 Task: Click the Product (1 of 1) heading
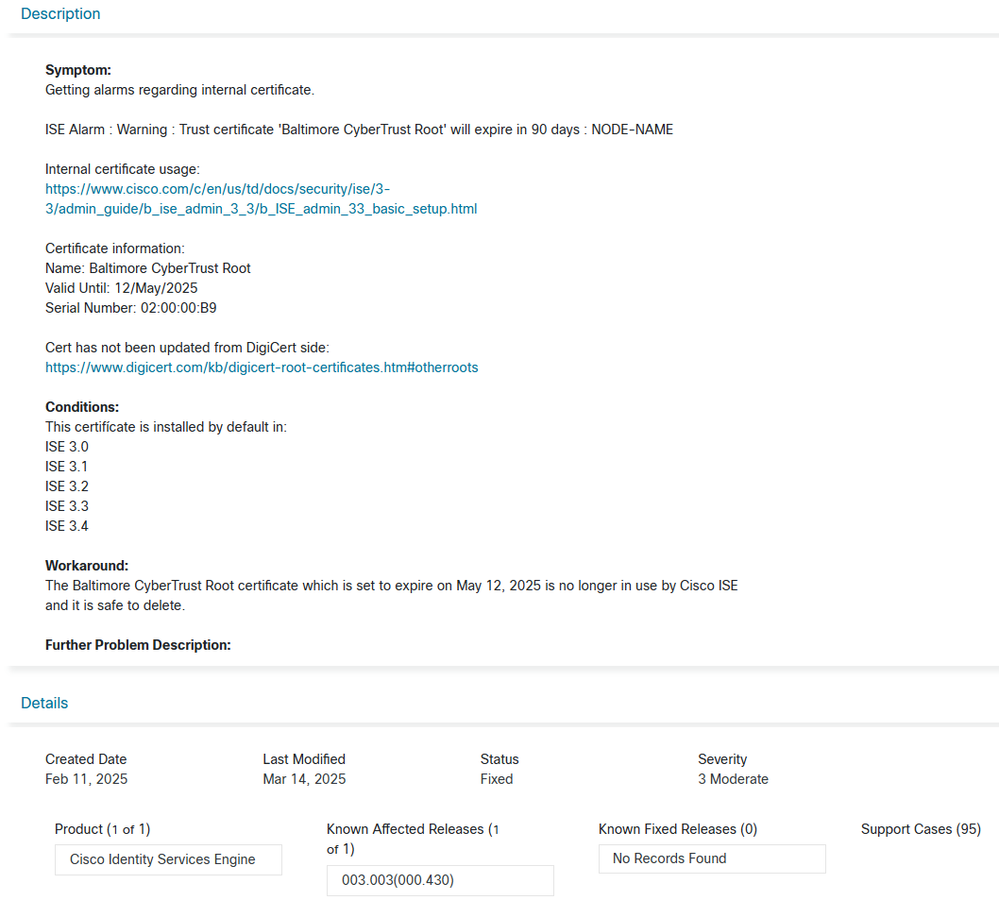click(x=103, y=829)
